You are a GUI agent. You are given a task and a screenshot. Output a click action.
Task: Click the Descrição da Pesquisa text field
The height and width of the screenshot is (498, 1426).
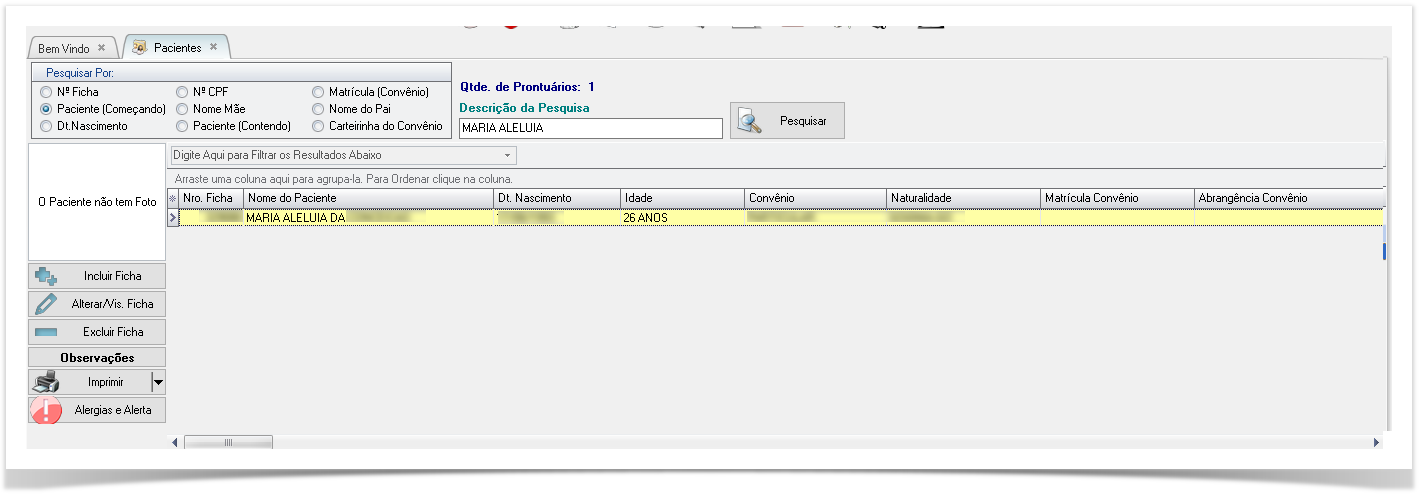pos(590,128)
